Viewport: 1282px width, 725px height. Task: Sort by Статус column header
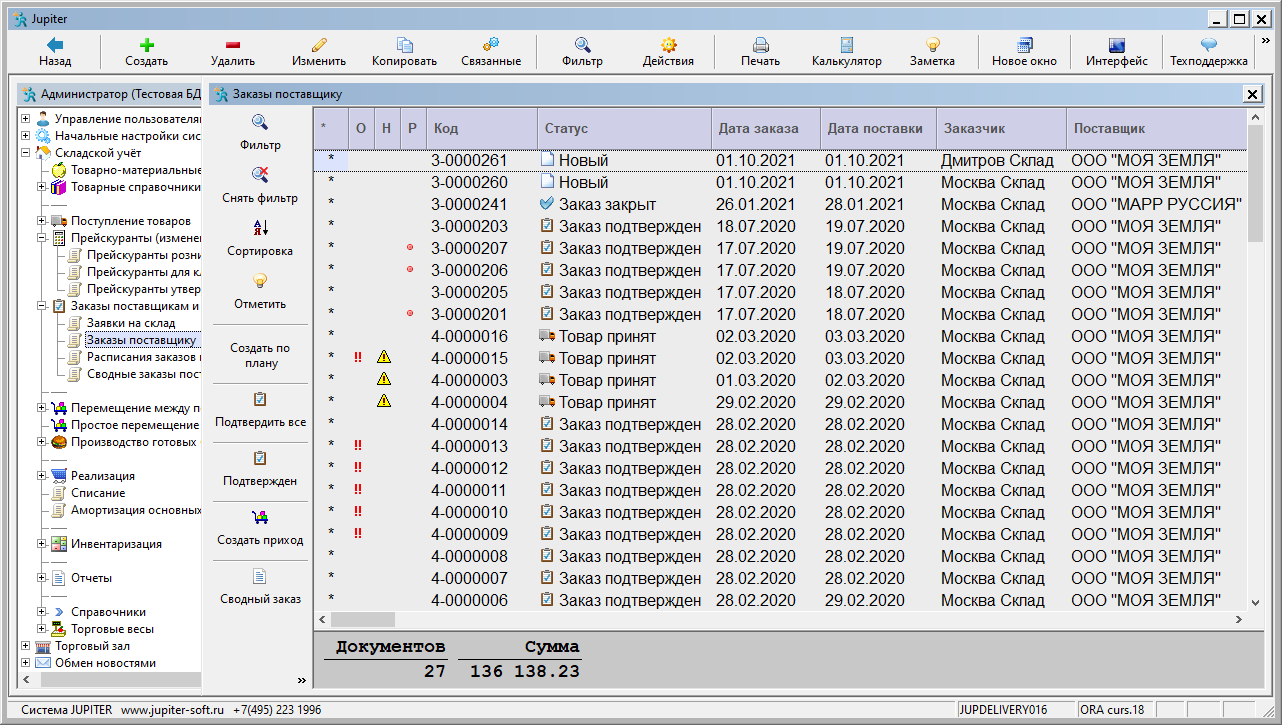624,128
